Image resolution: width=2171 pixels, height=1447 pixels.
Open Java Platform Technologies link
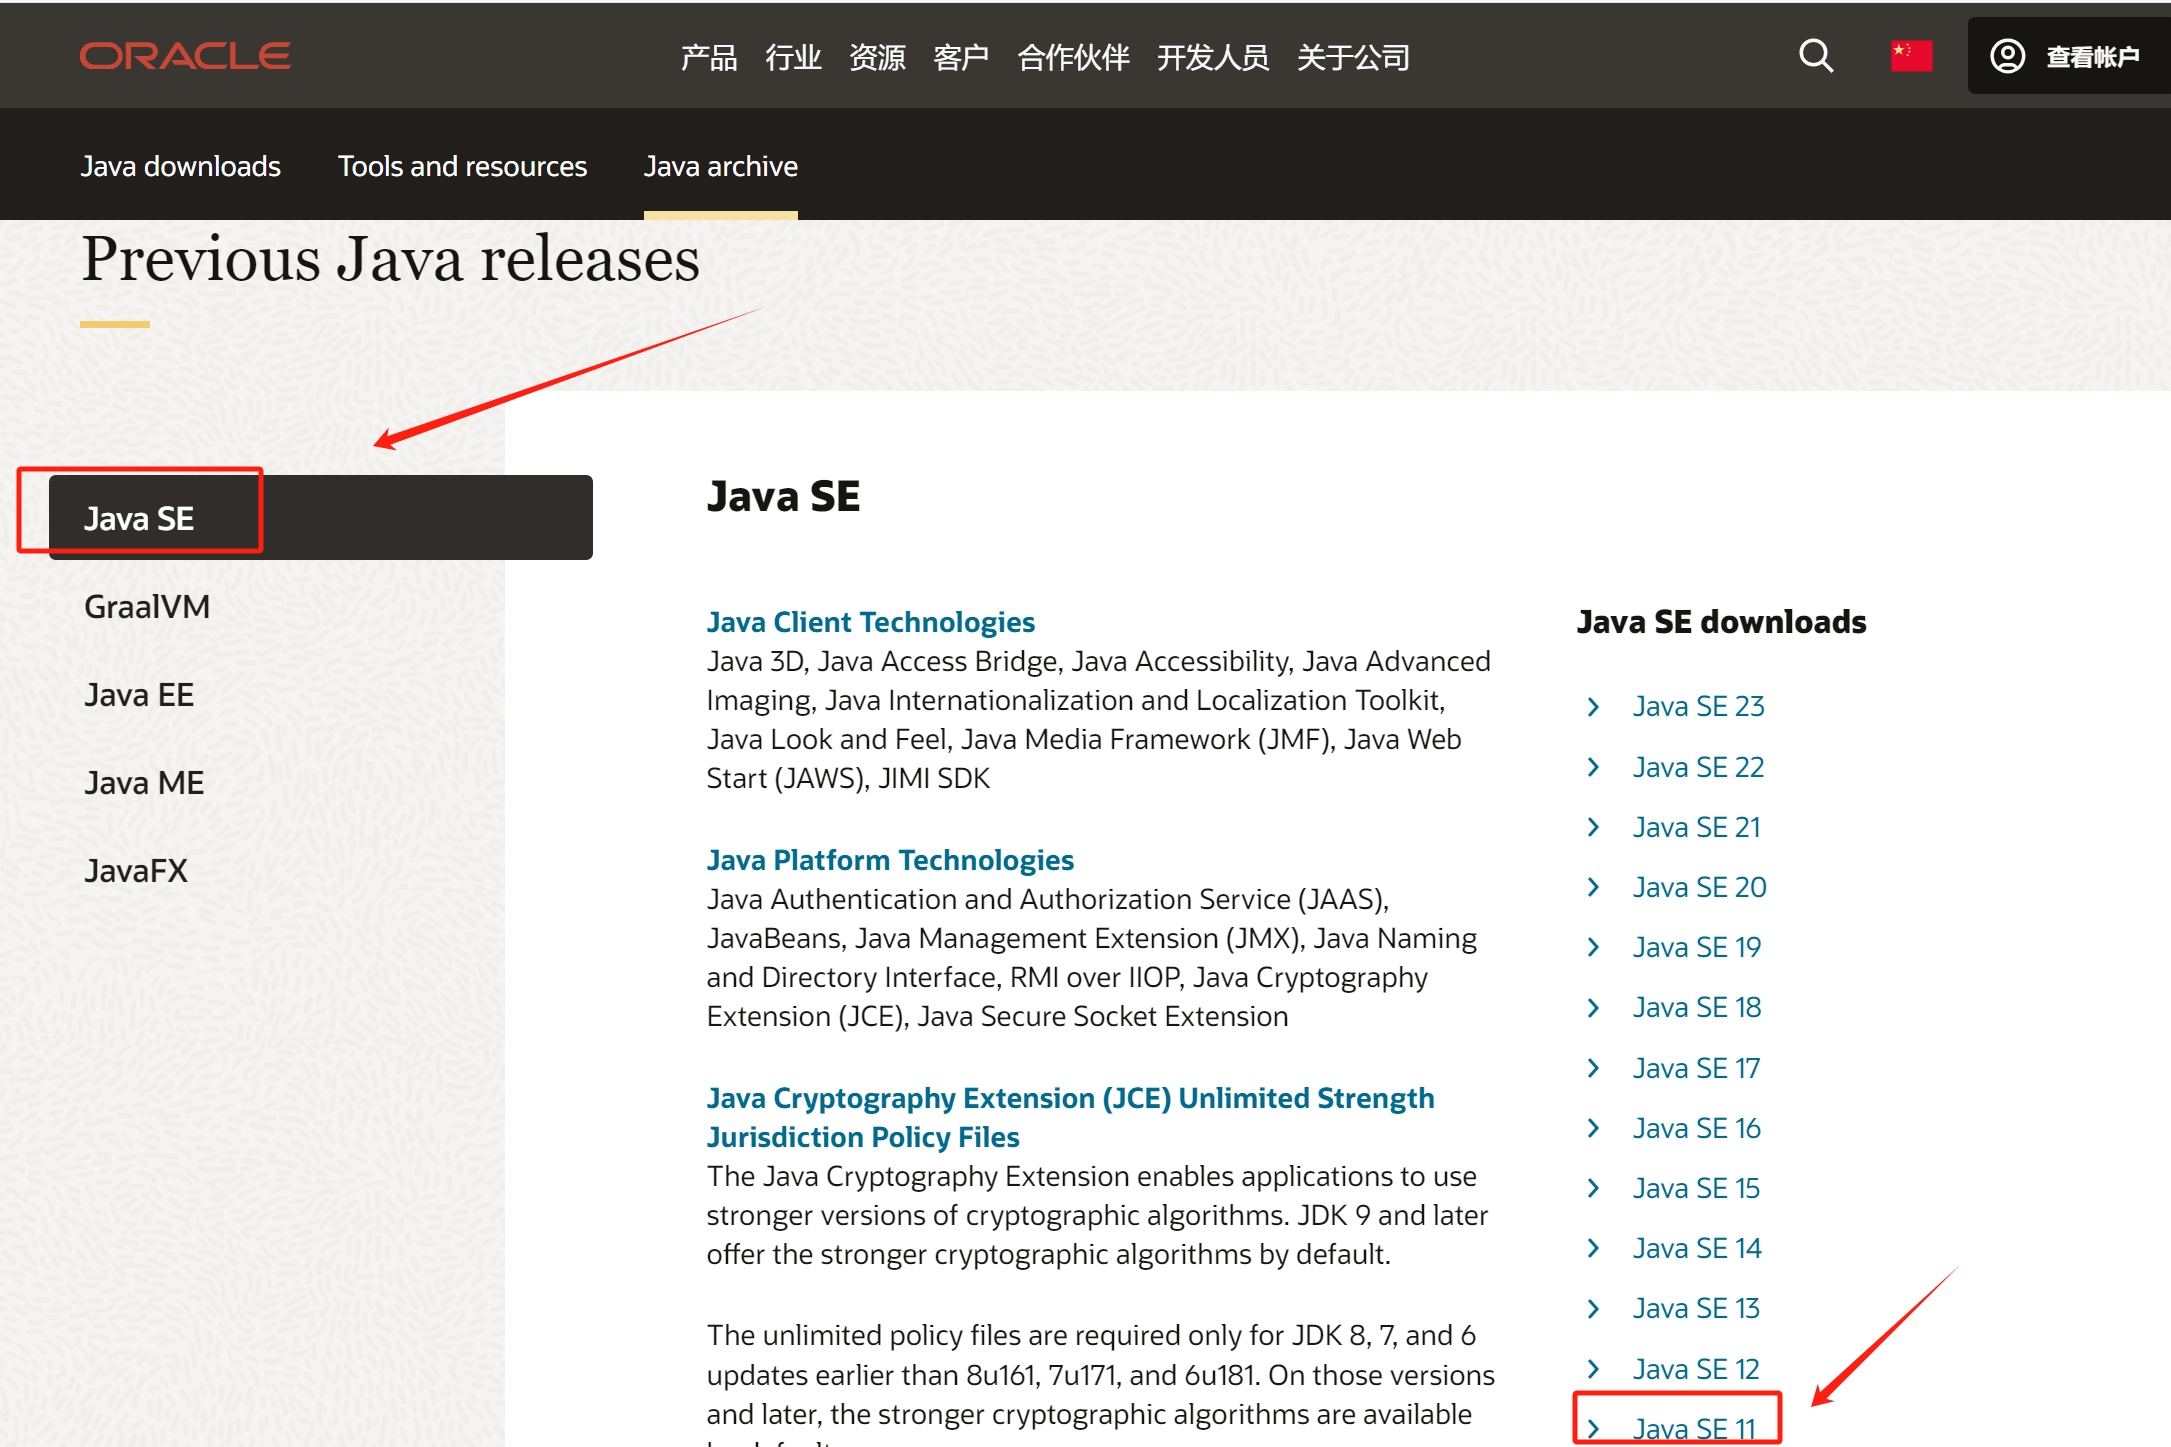pos(890,860)
